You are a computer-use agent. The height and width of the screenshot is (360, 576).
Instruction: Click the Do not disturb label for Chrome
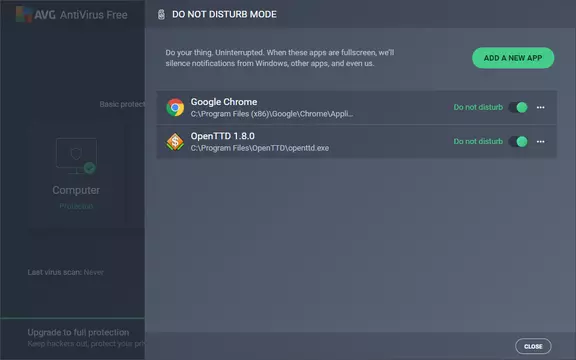pyautogui.click(x=478, y=107)
